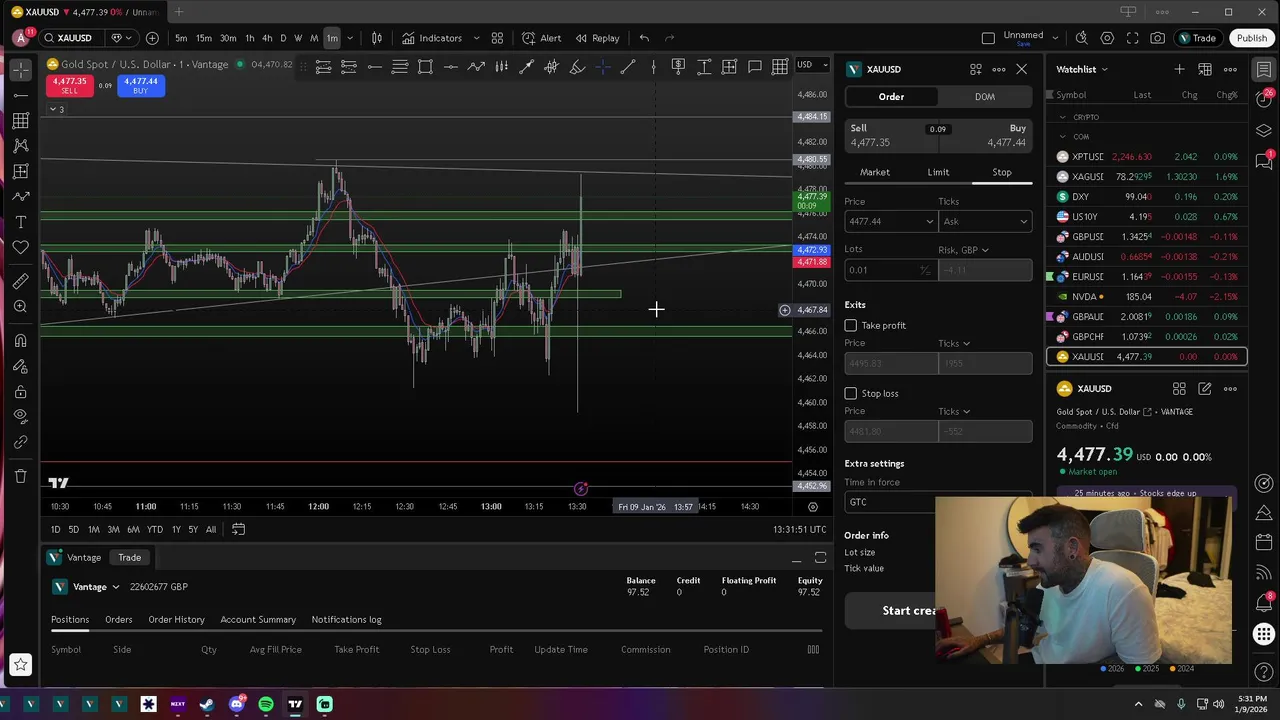Expand the Risk, GBP dropdown label
The height and width of the screenshot is (720, 1280).
(963, 250)
